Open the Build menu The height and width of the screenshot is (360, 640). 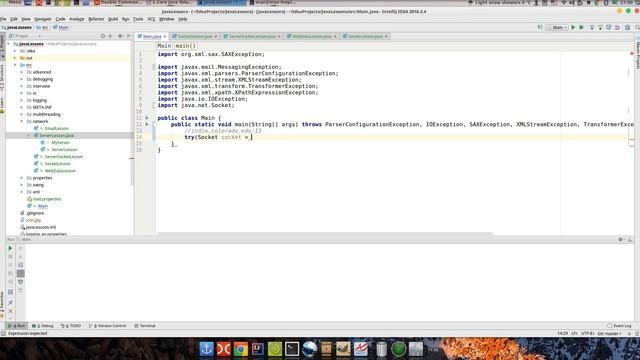pos(113,19)
